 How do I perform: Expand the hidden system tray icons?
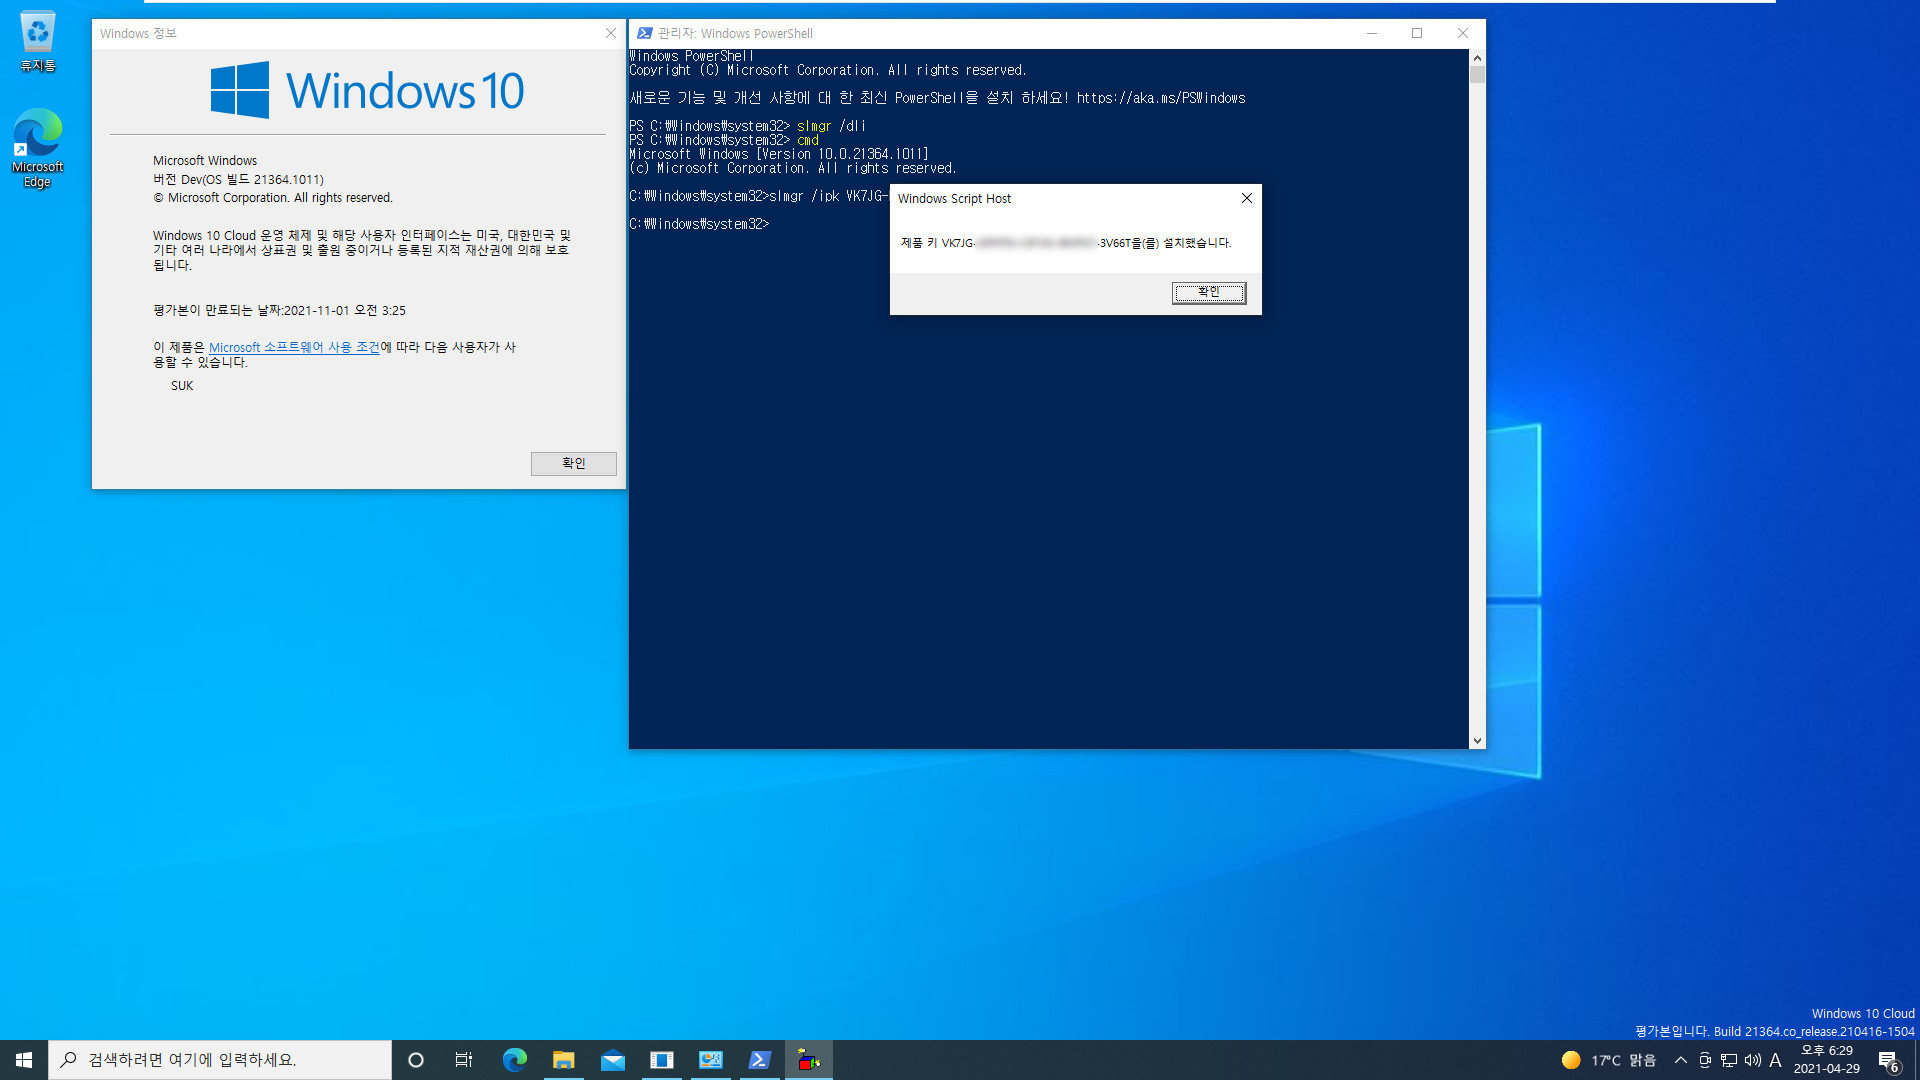pos(1681,1060)
